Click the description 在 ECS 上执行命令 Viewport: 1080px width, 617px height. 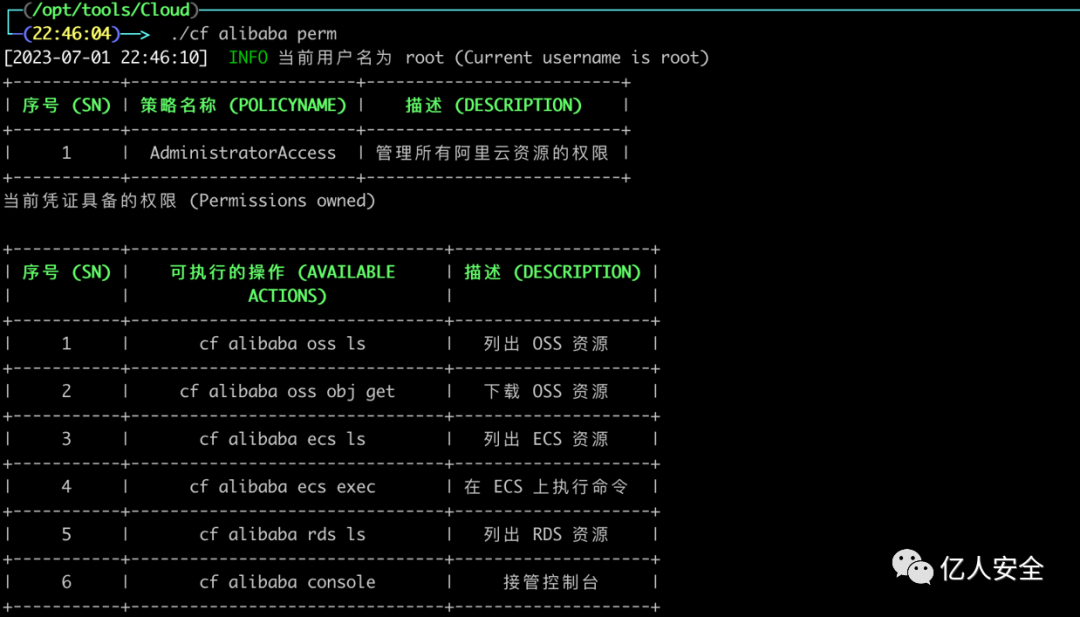[546, 486]
